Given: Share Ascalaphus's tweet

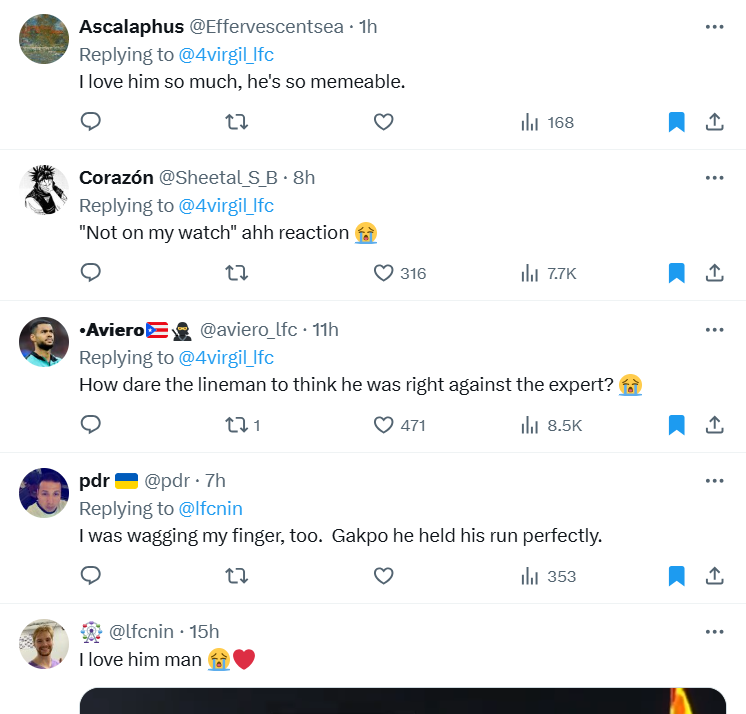Looking at the screenshot, I should point(714,122).
